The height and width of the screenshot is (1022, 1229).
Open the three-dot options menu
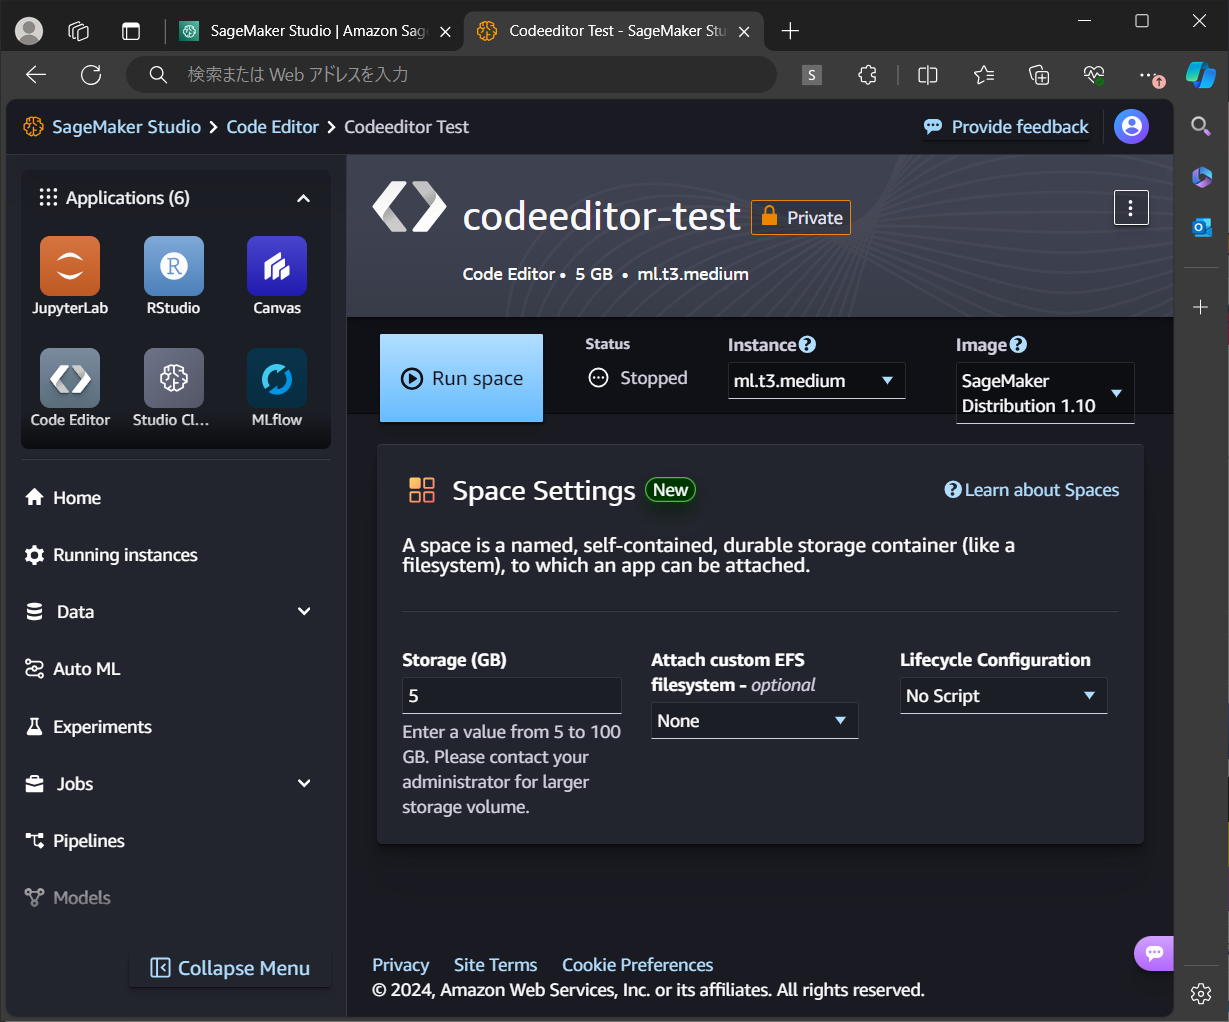pos(1131,207)
